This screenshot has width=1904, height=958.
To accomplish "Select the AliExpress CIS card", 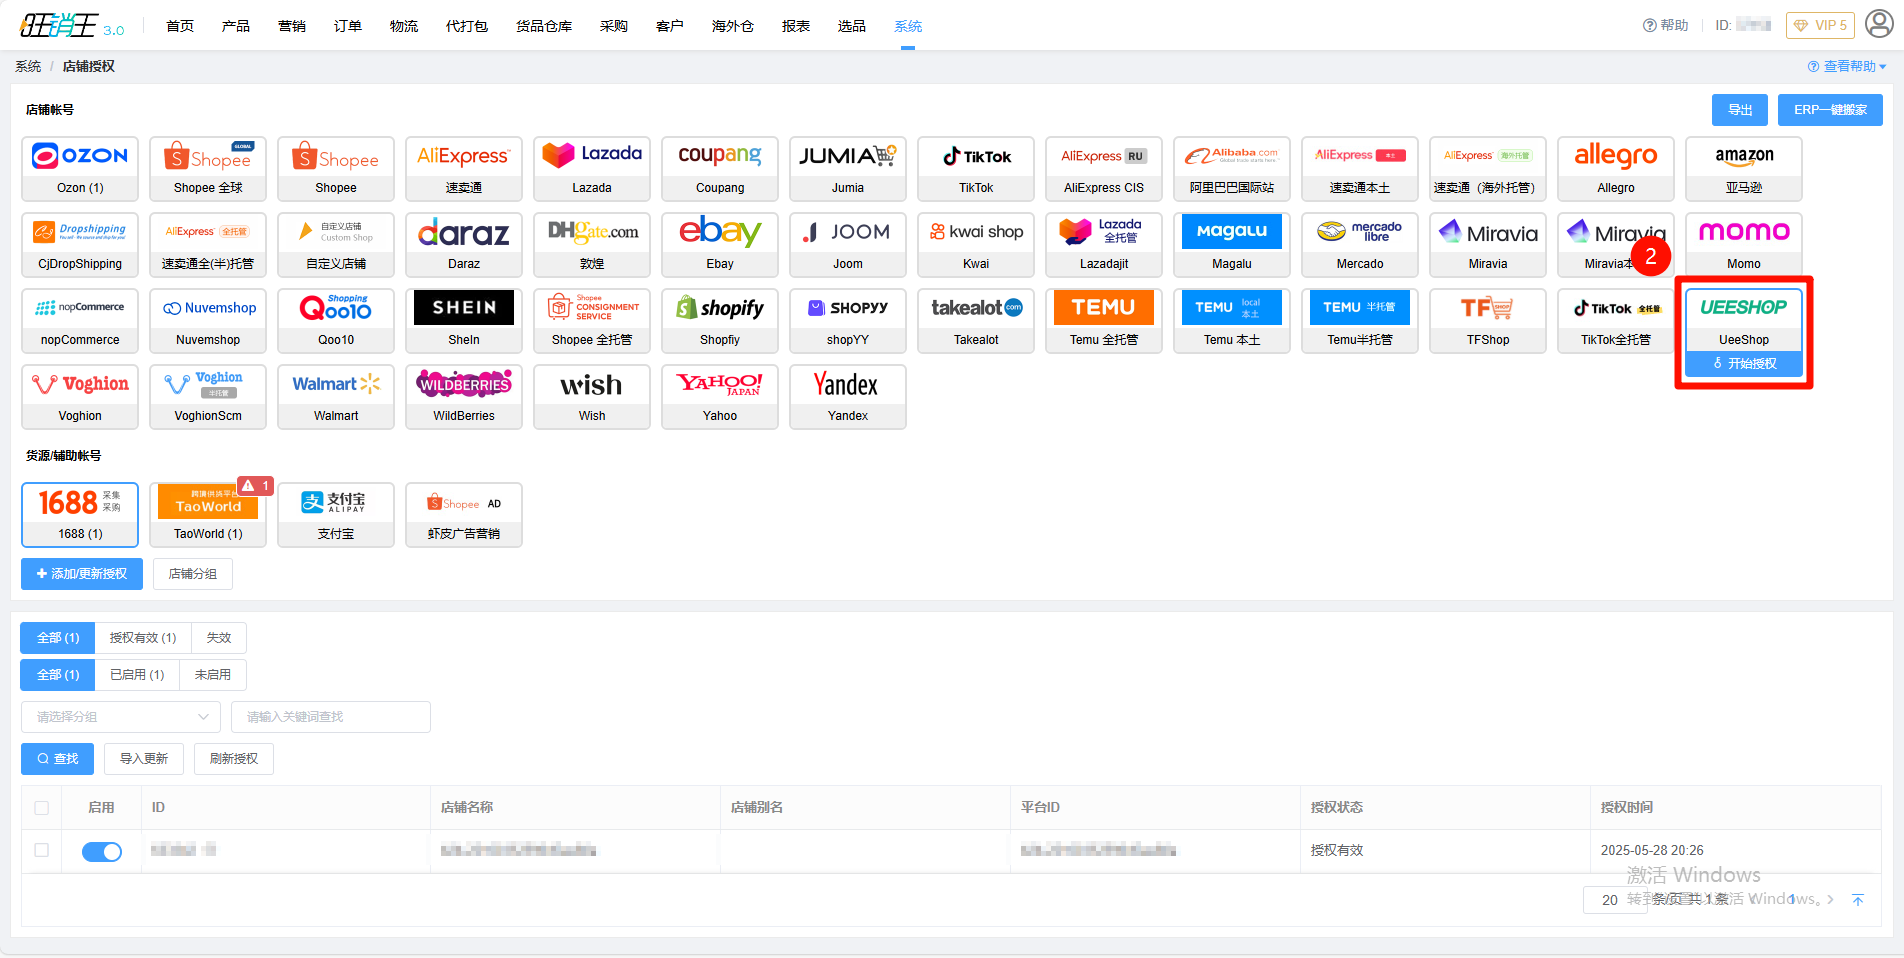I will pos(1104,169).
